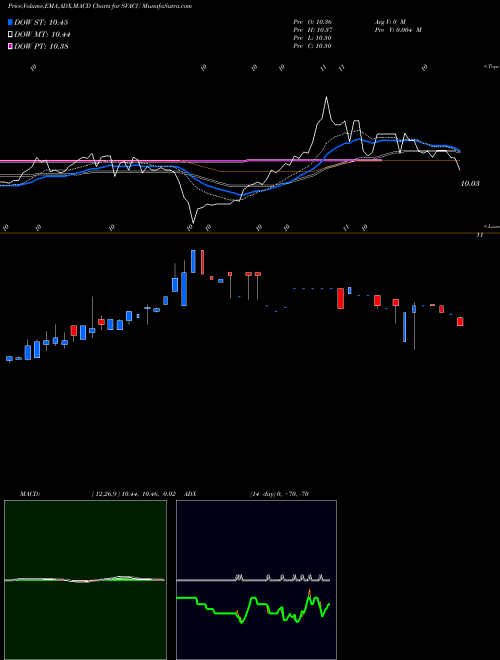Click the '<Tops' axis label
The height and width of the screenshot is (660, 500).
click(x=492, y=67)
